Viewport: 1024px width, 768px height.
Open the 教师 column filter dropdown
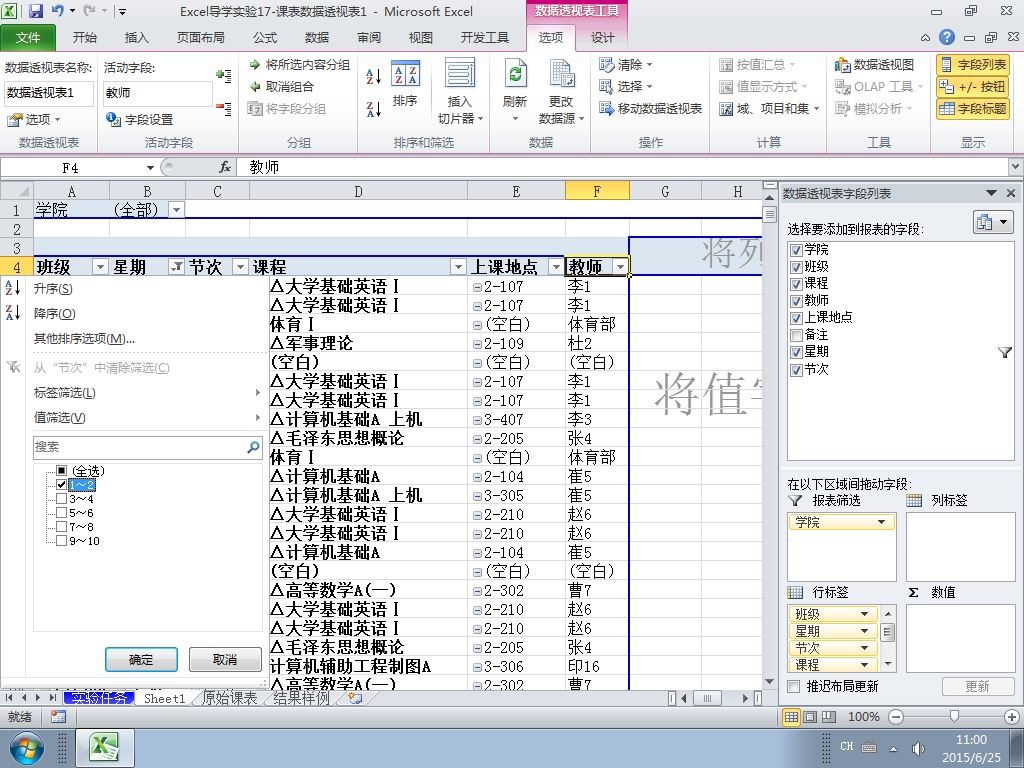(620, 266)
